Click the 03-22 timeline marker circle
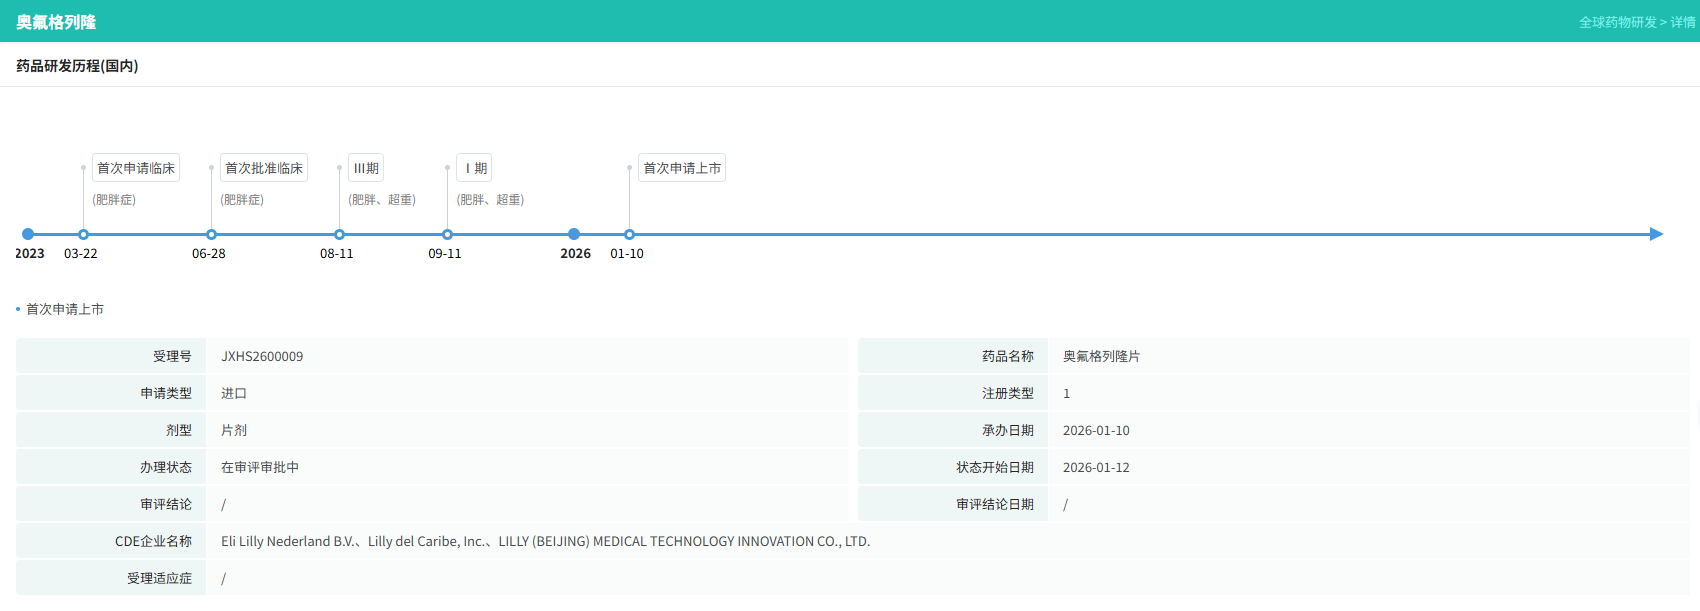1700x611 pixels. (83, 234)
